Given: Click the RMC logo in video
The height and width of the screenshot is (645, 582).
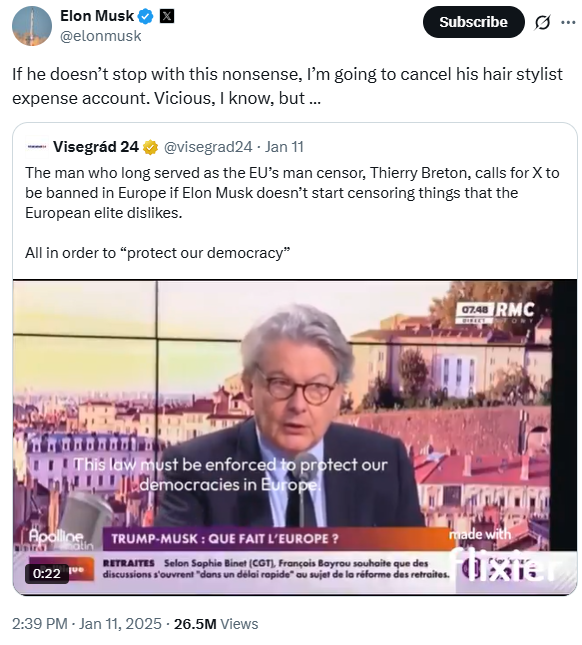Looking at the screenshot, I should click(x=515, y=310).
